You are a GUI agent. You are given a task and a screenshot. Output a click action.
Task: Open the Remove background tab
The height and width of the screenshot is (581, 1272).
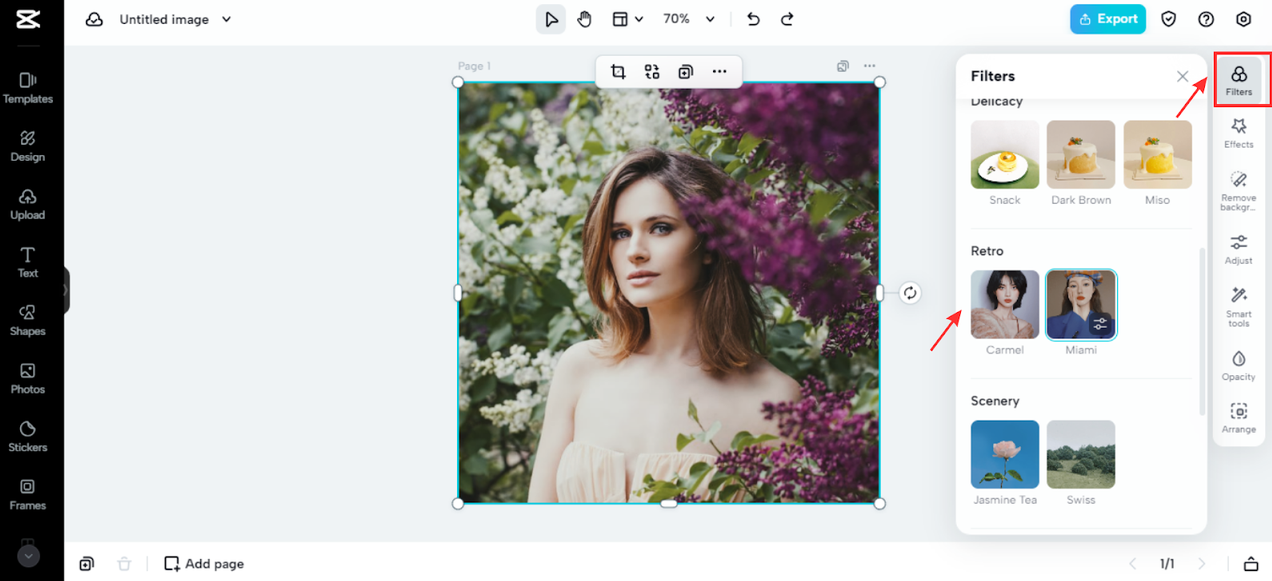pyautogui.click(x=1239, y=191)
